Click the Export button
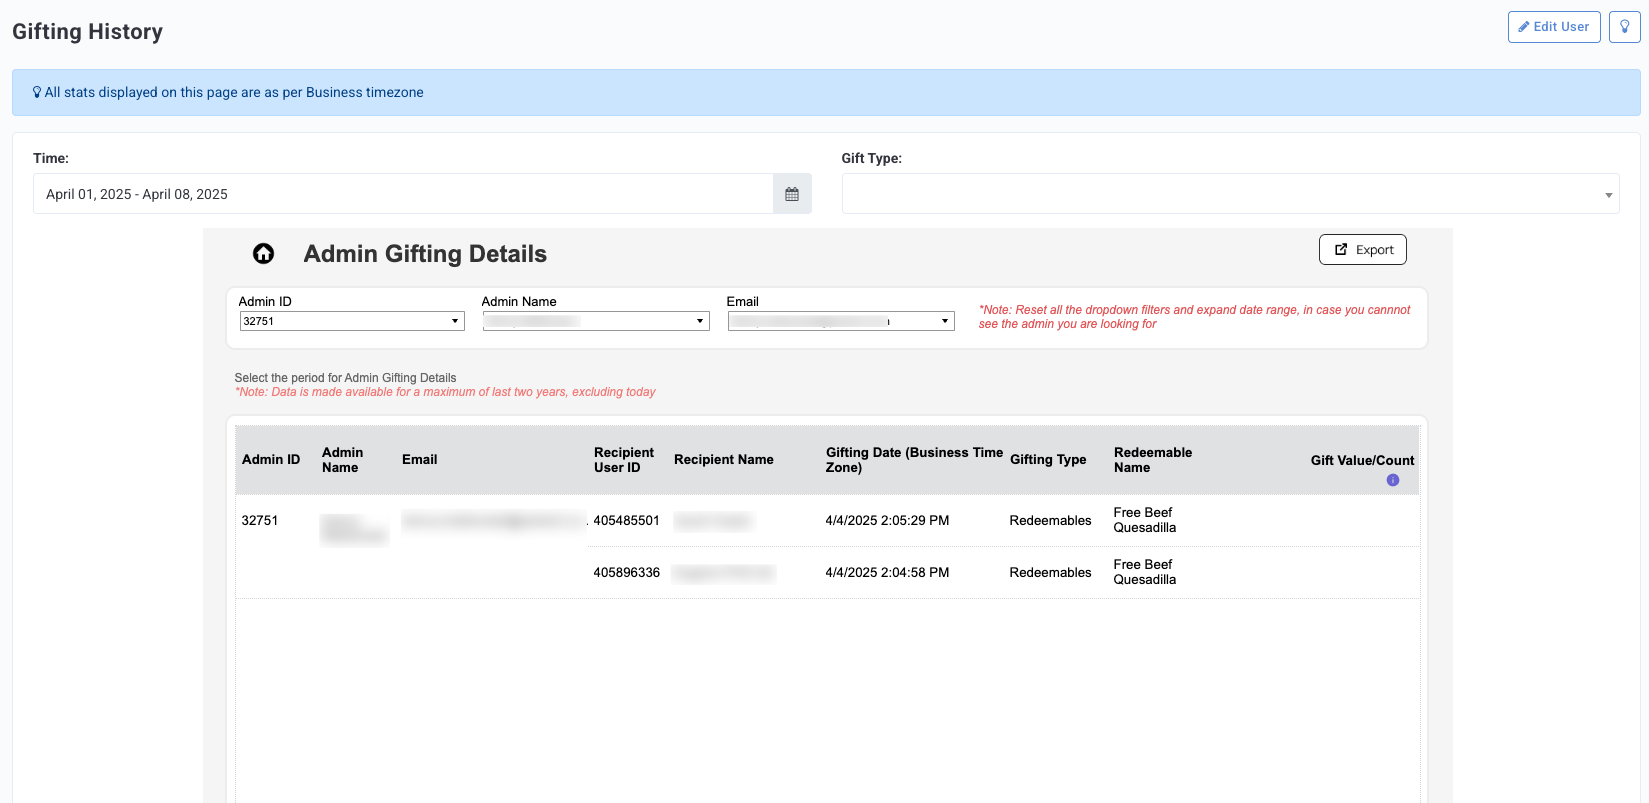The height and width of the screenshot is (803, 1649). pyautogui.click(x=1363, y=250)
